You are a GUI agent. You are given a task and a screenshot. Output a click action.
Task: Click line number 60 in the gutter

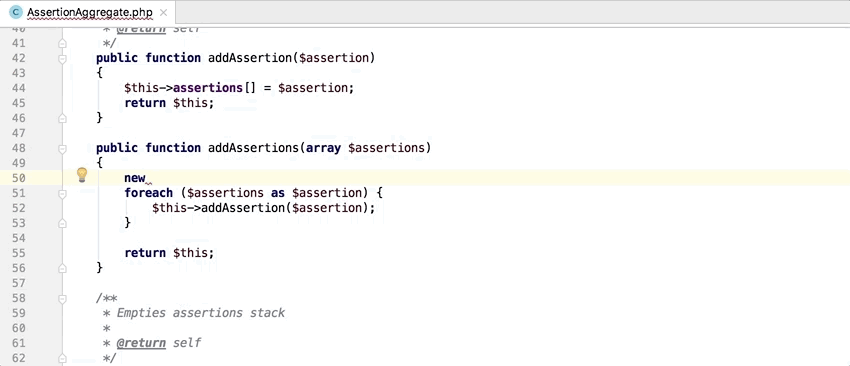pyautogui.click(x=18, y=328)
